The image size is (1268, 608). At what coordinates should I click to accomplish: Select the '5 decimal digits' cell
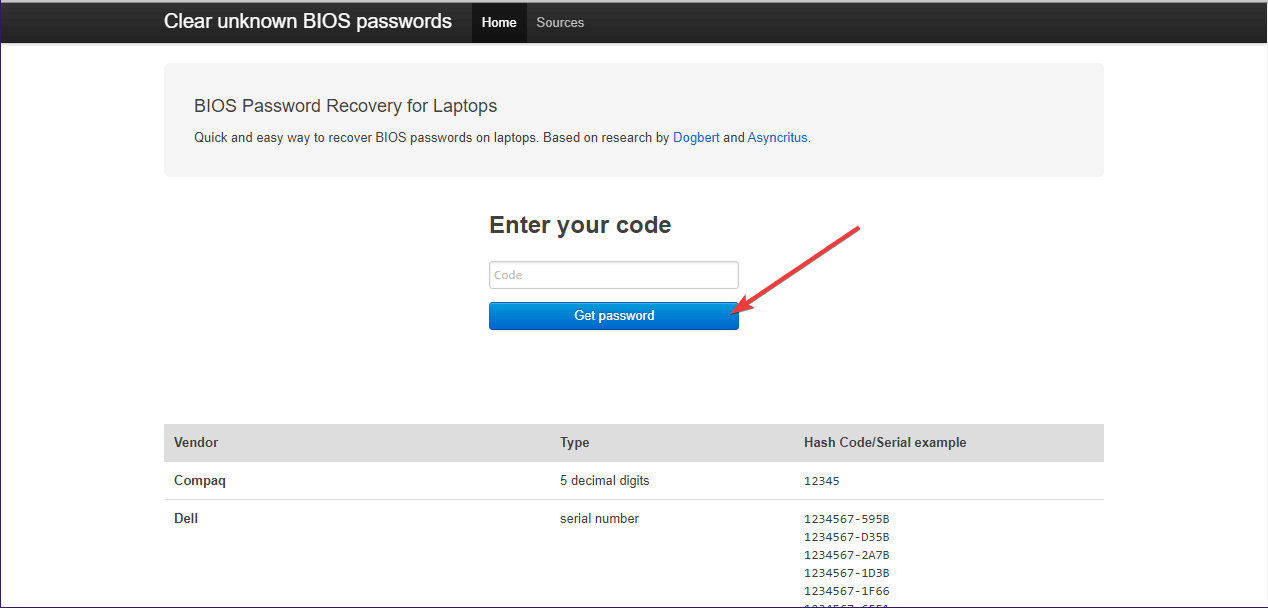click(x=604, y=480)
